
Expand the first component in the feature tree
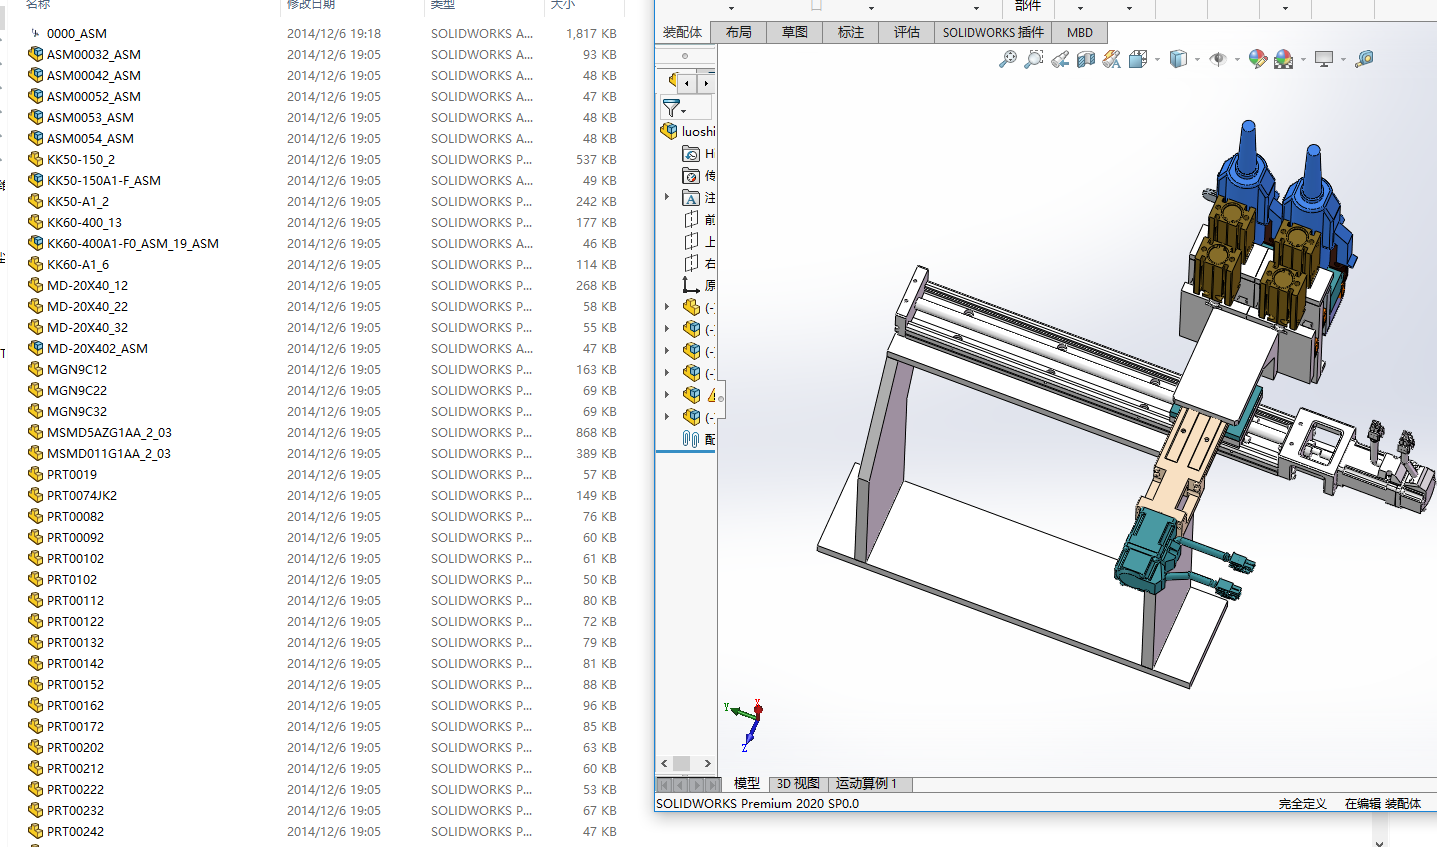click(667, 307)
